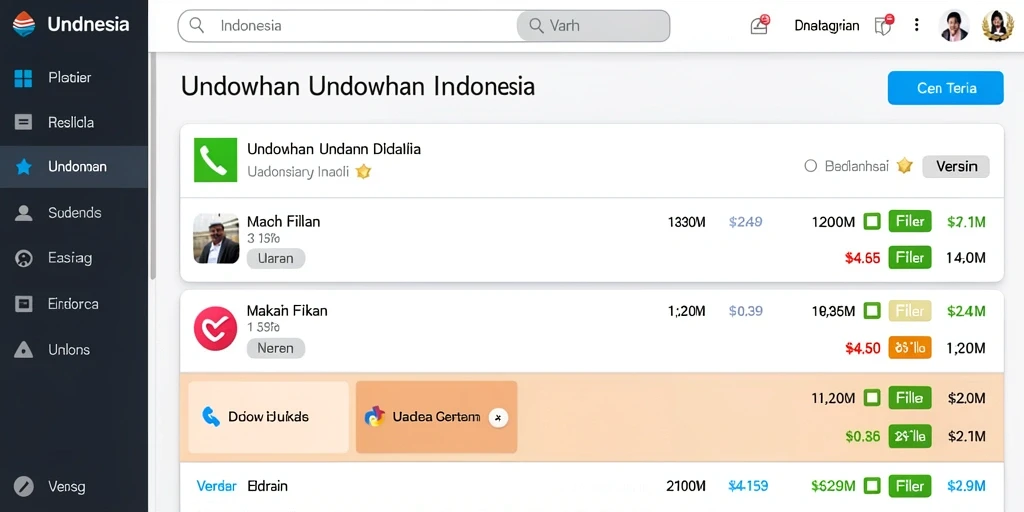Open the Mach Fillan profile photo
The width and height of the screenshot is (1024, 512).
tap(216, 238)
